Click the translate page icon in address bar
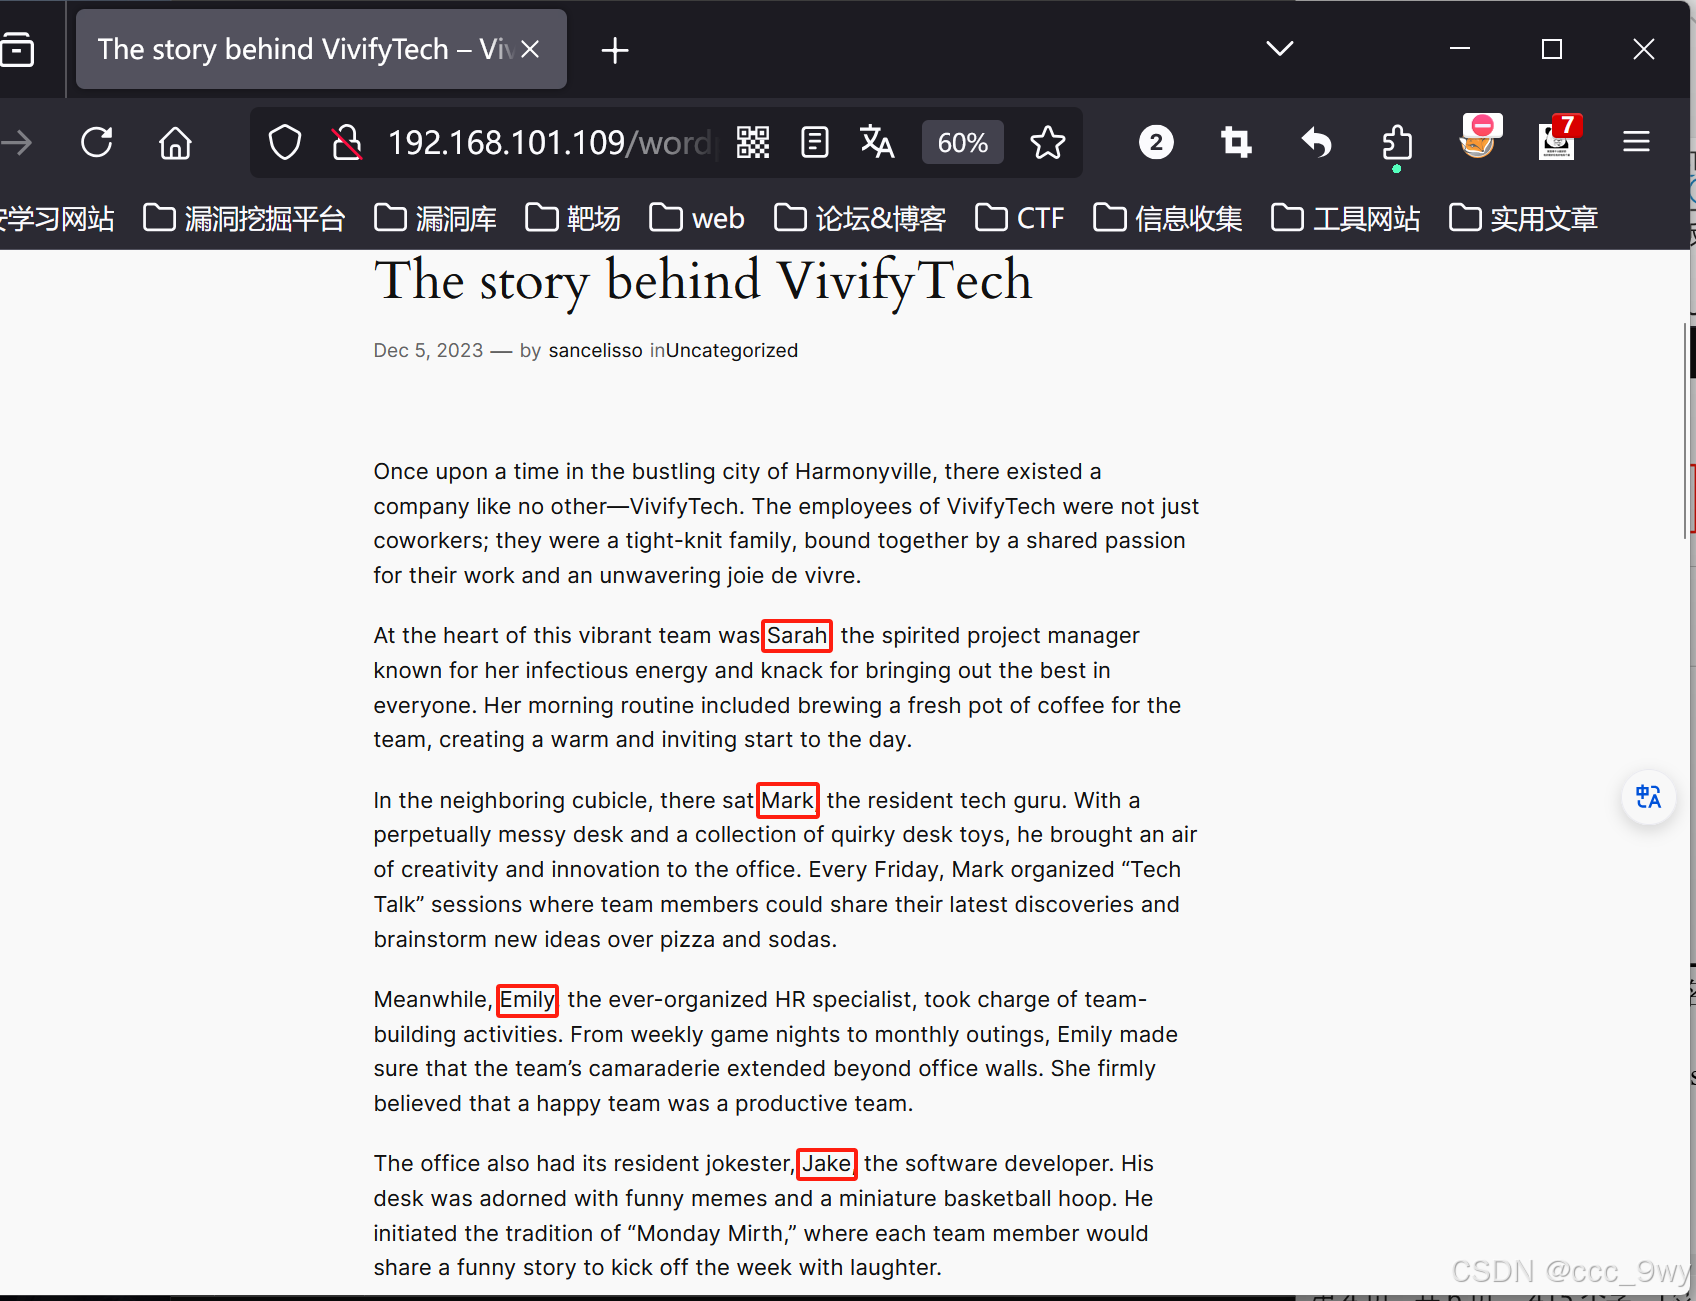This screenshot has height=1301, width=1696. 877,142
